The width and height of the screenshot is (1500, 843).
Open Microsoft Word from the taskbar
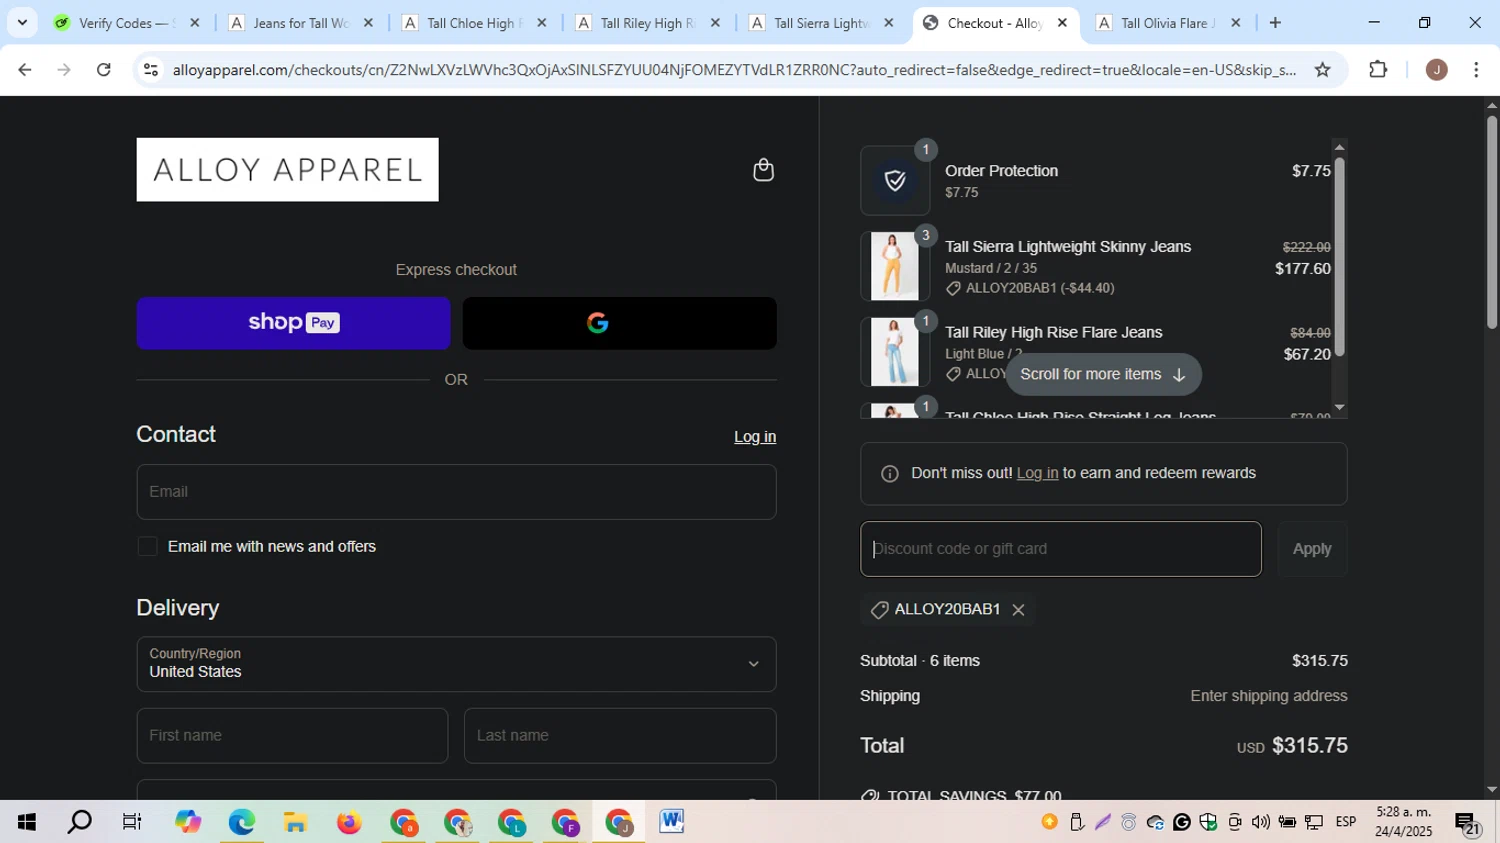coord(672,822)
